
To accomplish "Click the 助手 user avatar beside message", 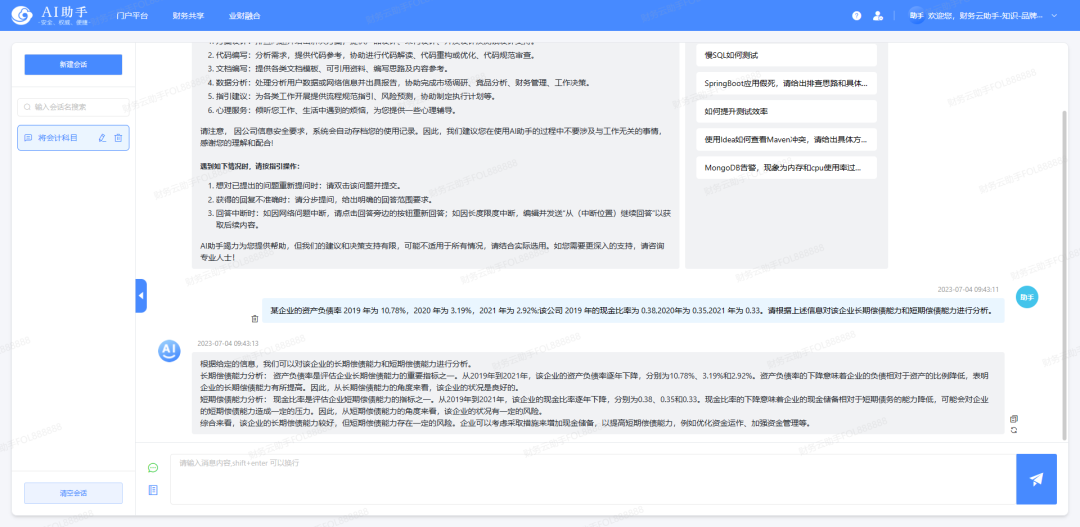I will [x=1027, y=296].
